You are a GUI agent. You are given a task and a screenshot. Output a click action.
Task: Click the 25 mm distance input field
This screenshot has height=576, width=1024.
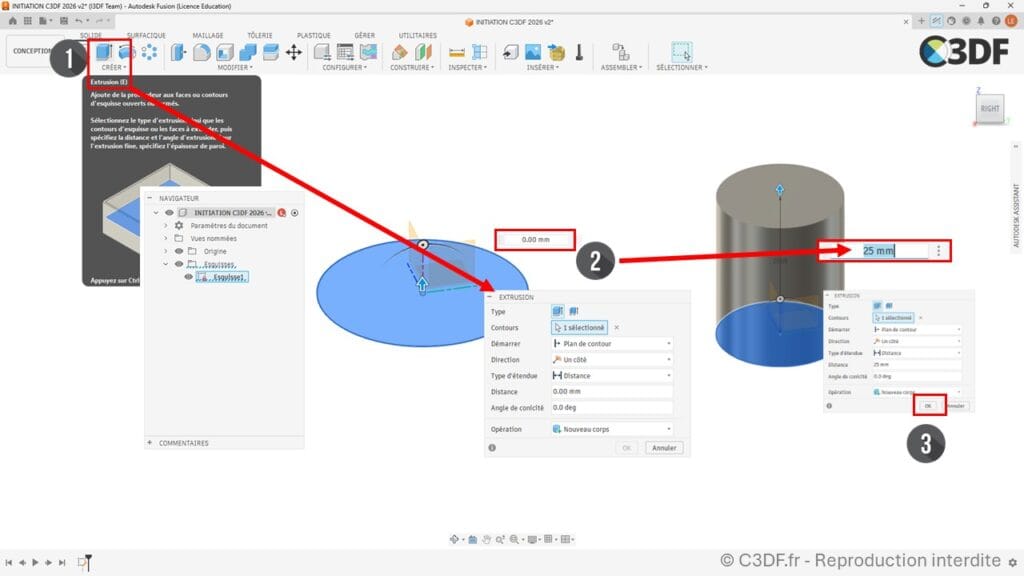pyautogui.click(x=885, y=250)
